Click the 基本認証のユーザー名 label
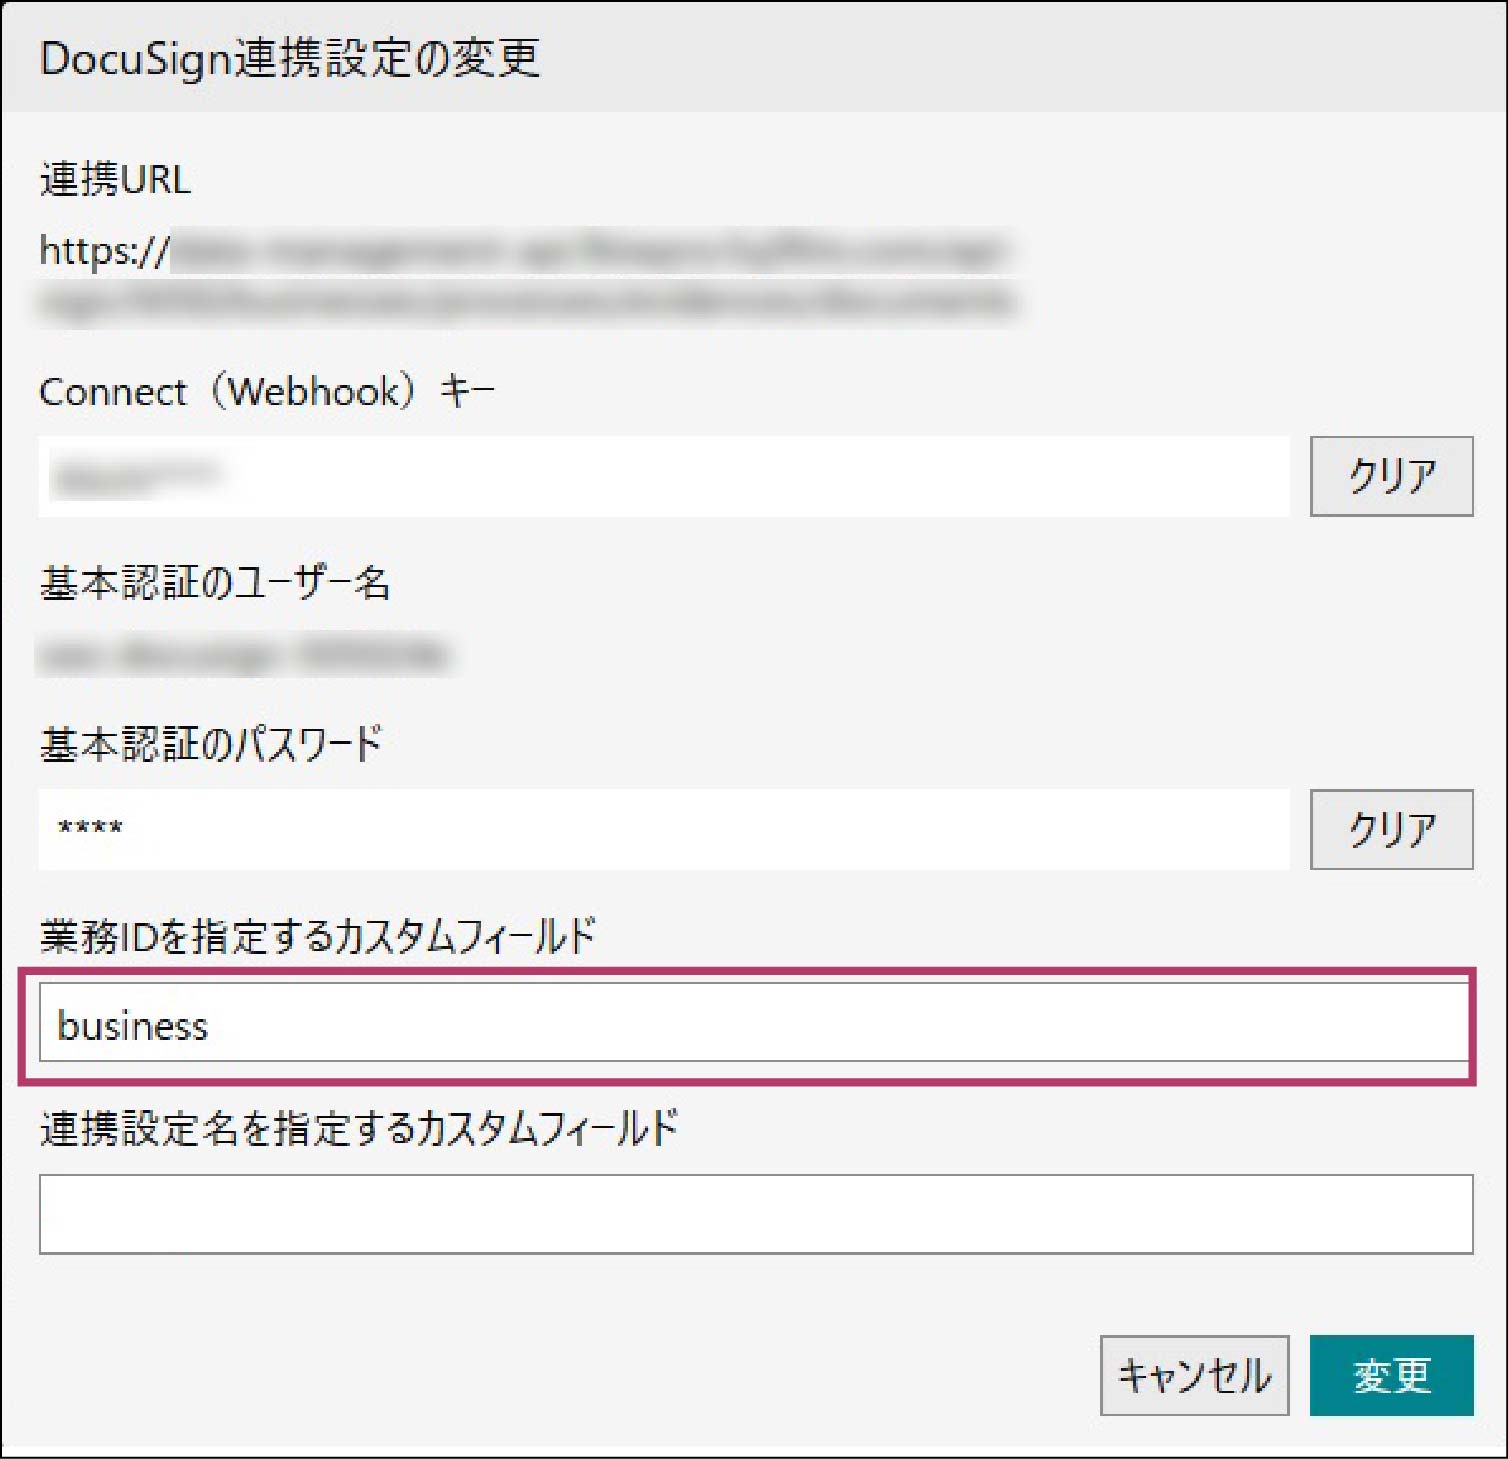1508x1459 pixels. 215,583
